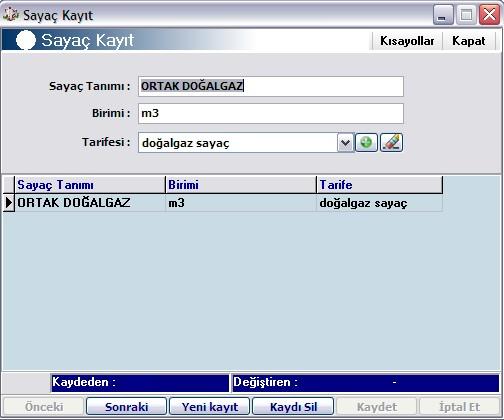Click the Birimi field containing m3
The height and width of the screenshot is (420, 504).
(x=271, y=113)
